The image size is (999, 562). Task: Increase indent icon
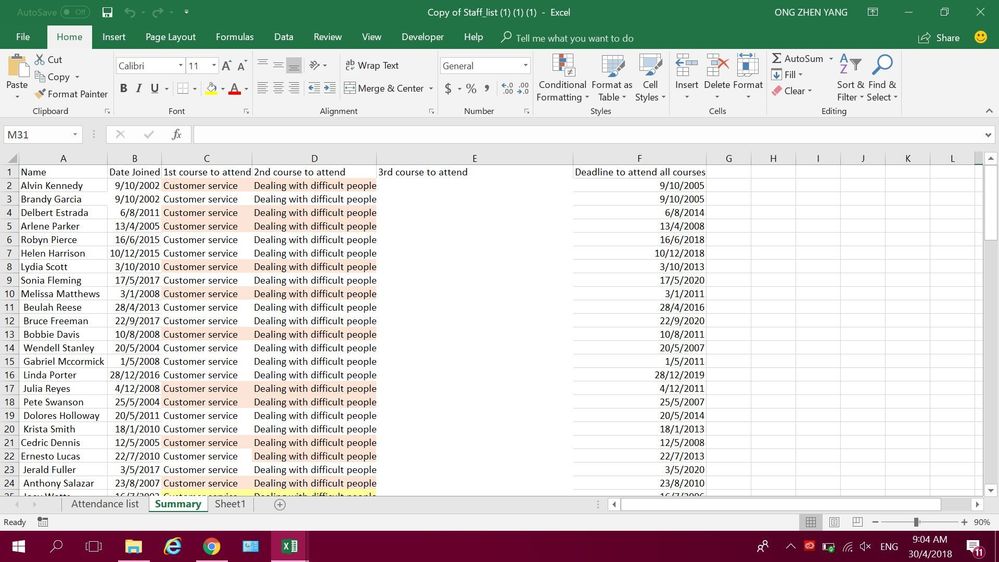(x=329, y=88)
